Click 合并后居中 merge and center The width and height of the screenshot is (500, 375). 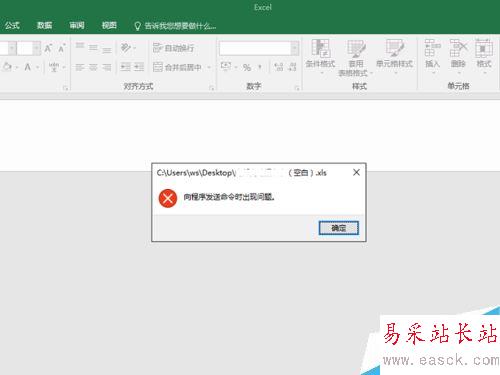click(x=177, y=67)
